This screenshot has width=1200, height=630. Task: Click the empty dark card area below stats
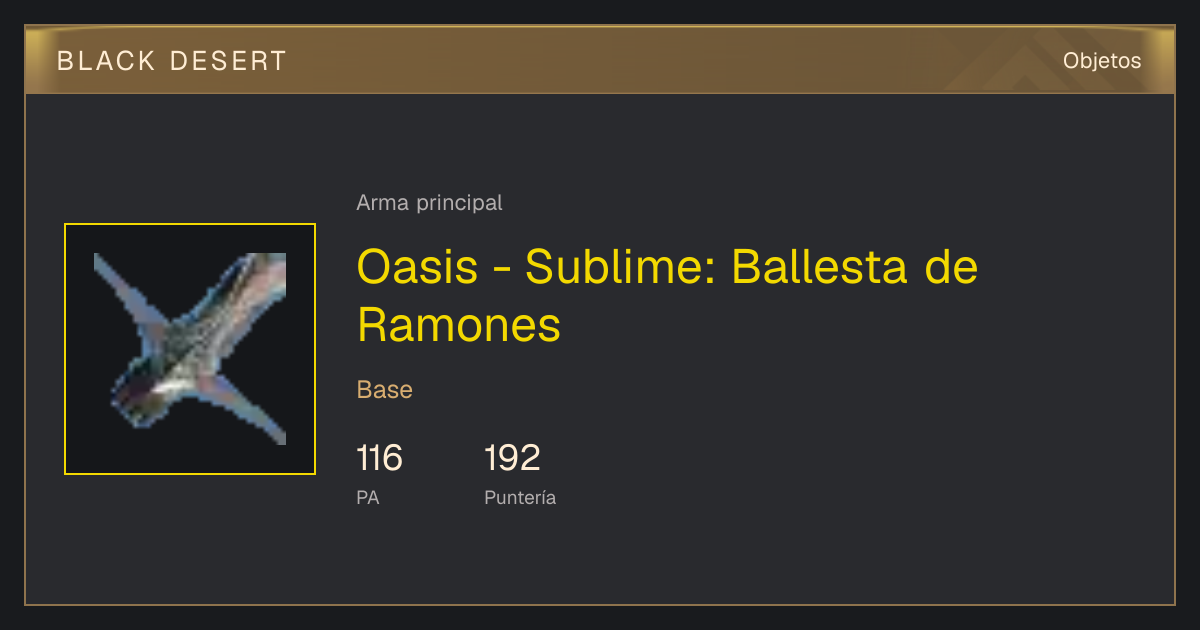click(600, 560)
